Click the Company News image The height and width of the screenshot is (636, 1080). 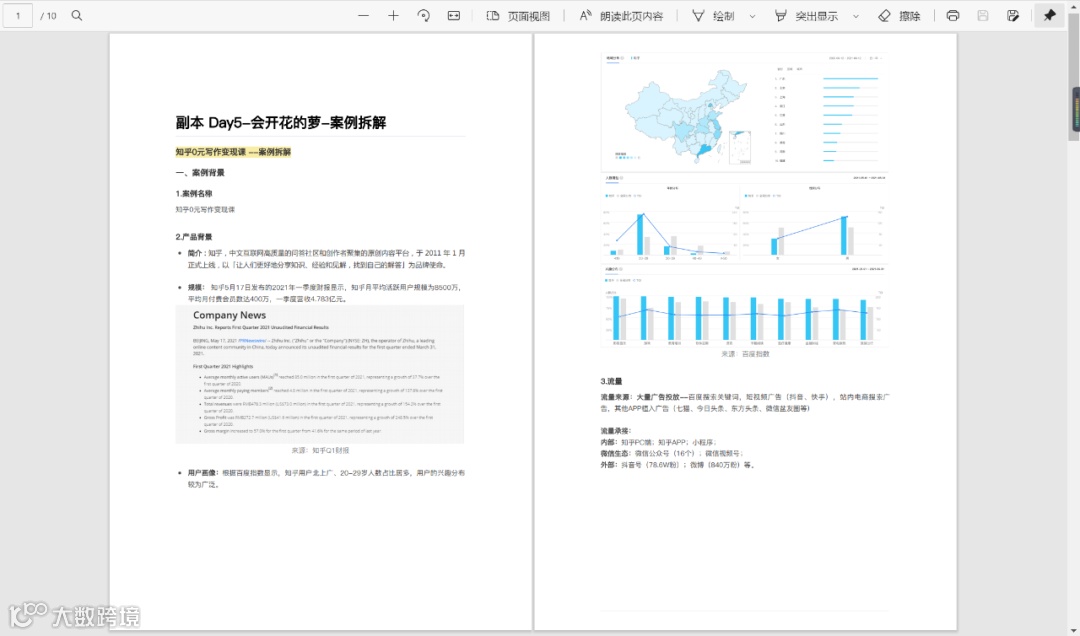(x=320, y=374)
